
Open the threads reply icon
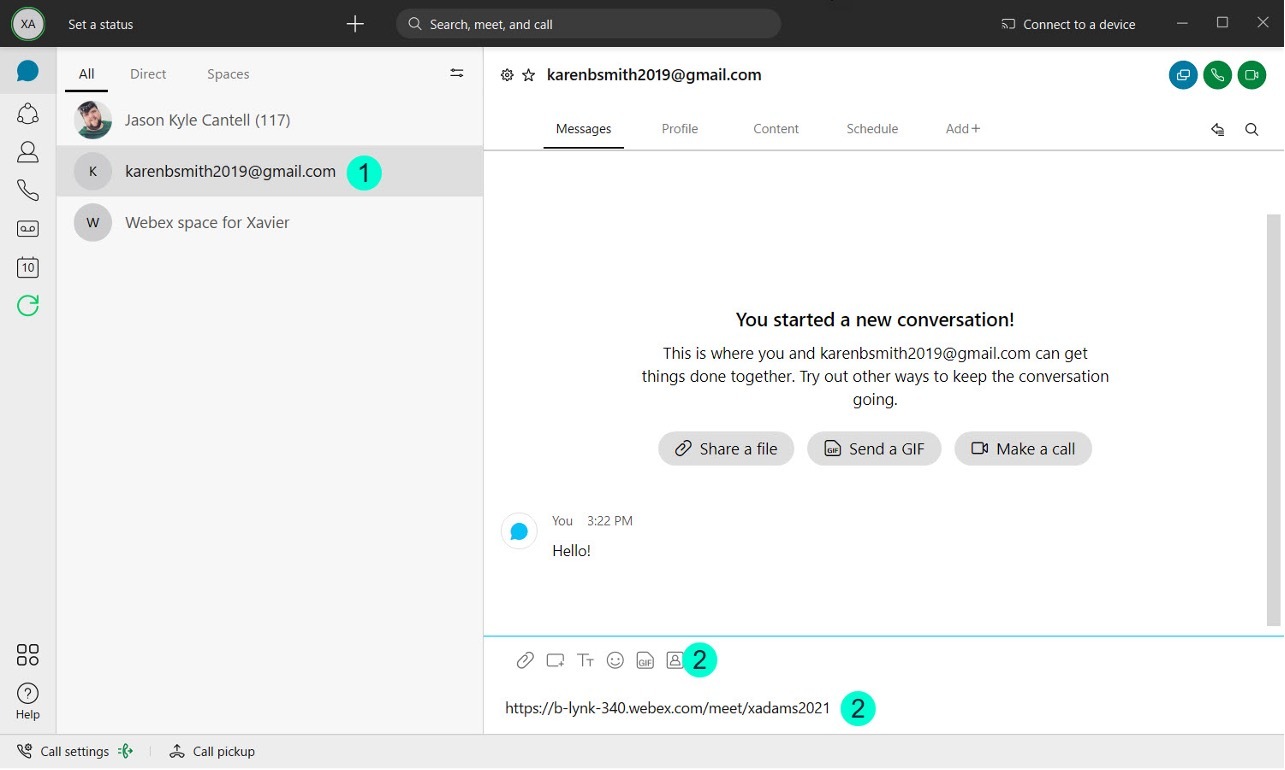1217,129
